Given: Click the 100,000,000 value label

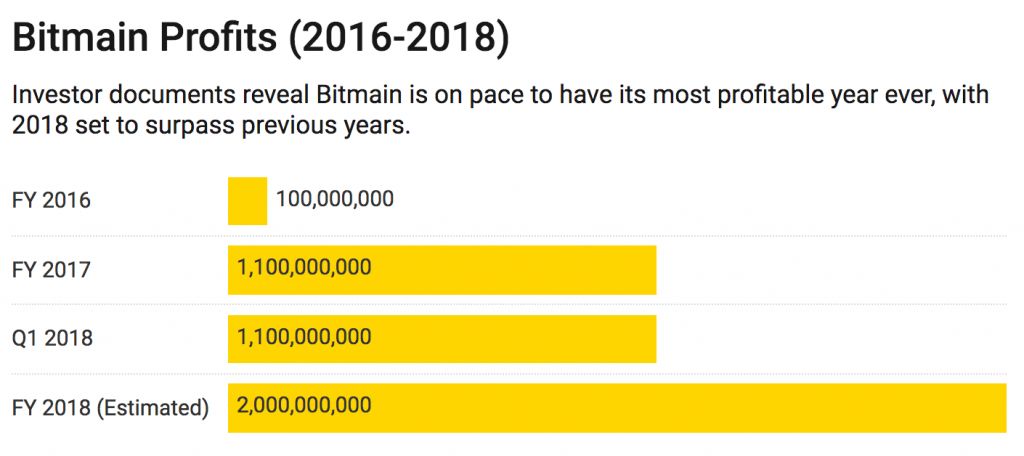Looking at the screenshot, I should (x=335, y=199).
